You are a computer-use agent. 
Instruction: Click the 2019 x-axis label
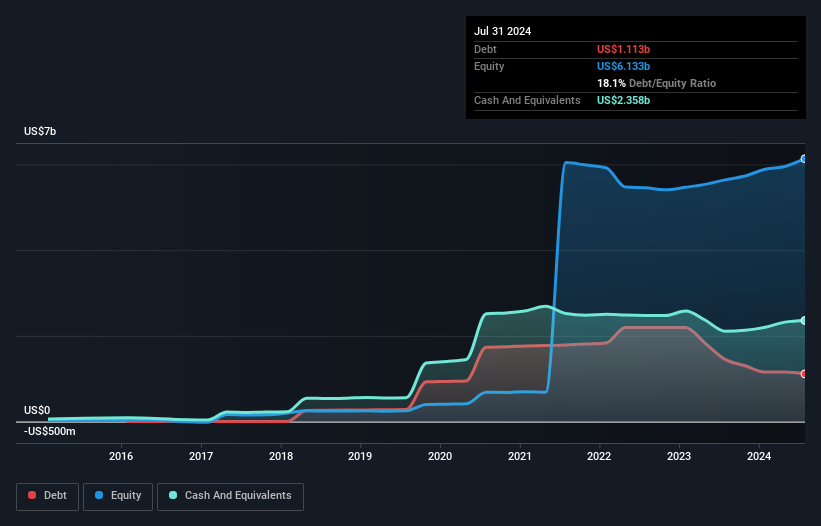coord(360,456)
